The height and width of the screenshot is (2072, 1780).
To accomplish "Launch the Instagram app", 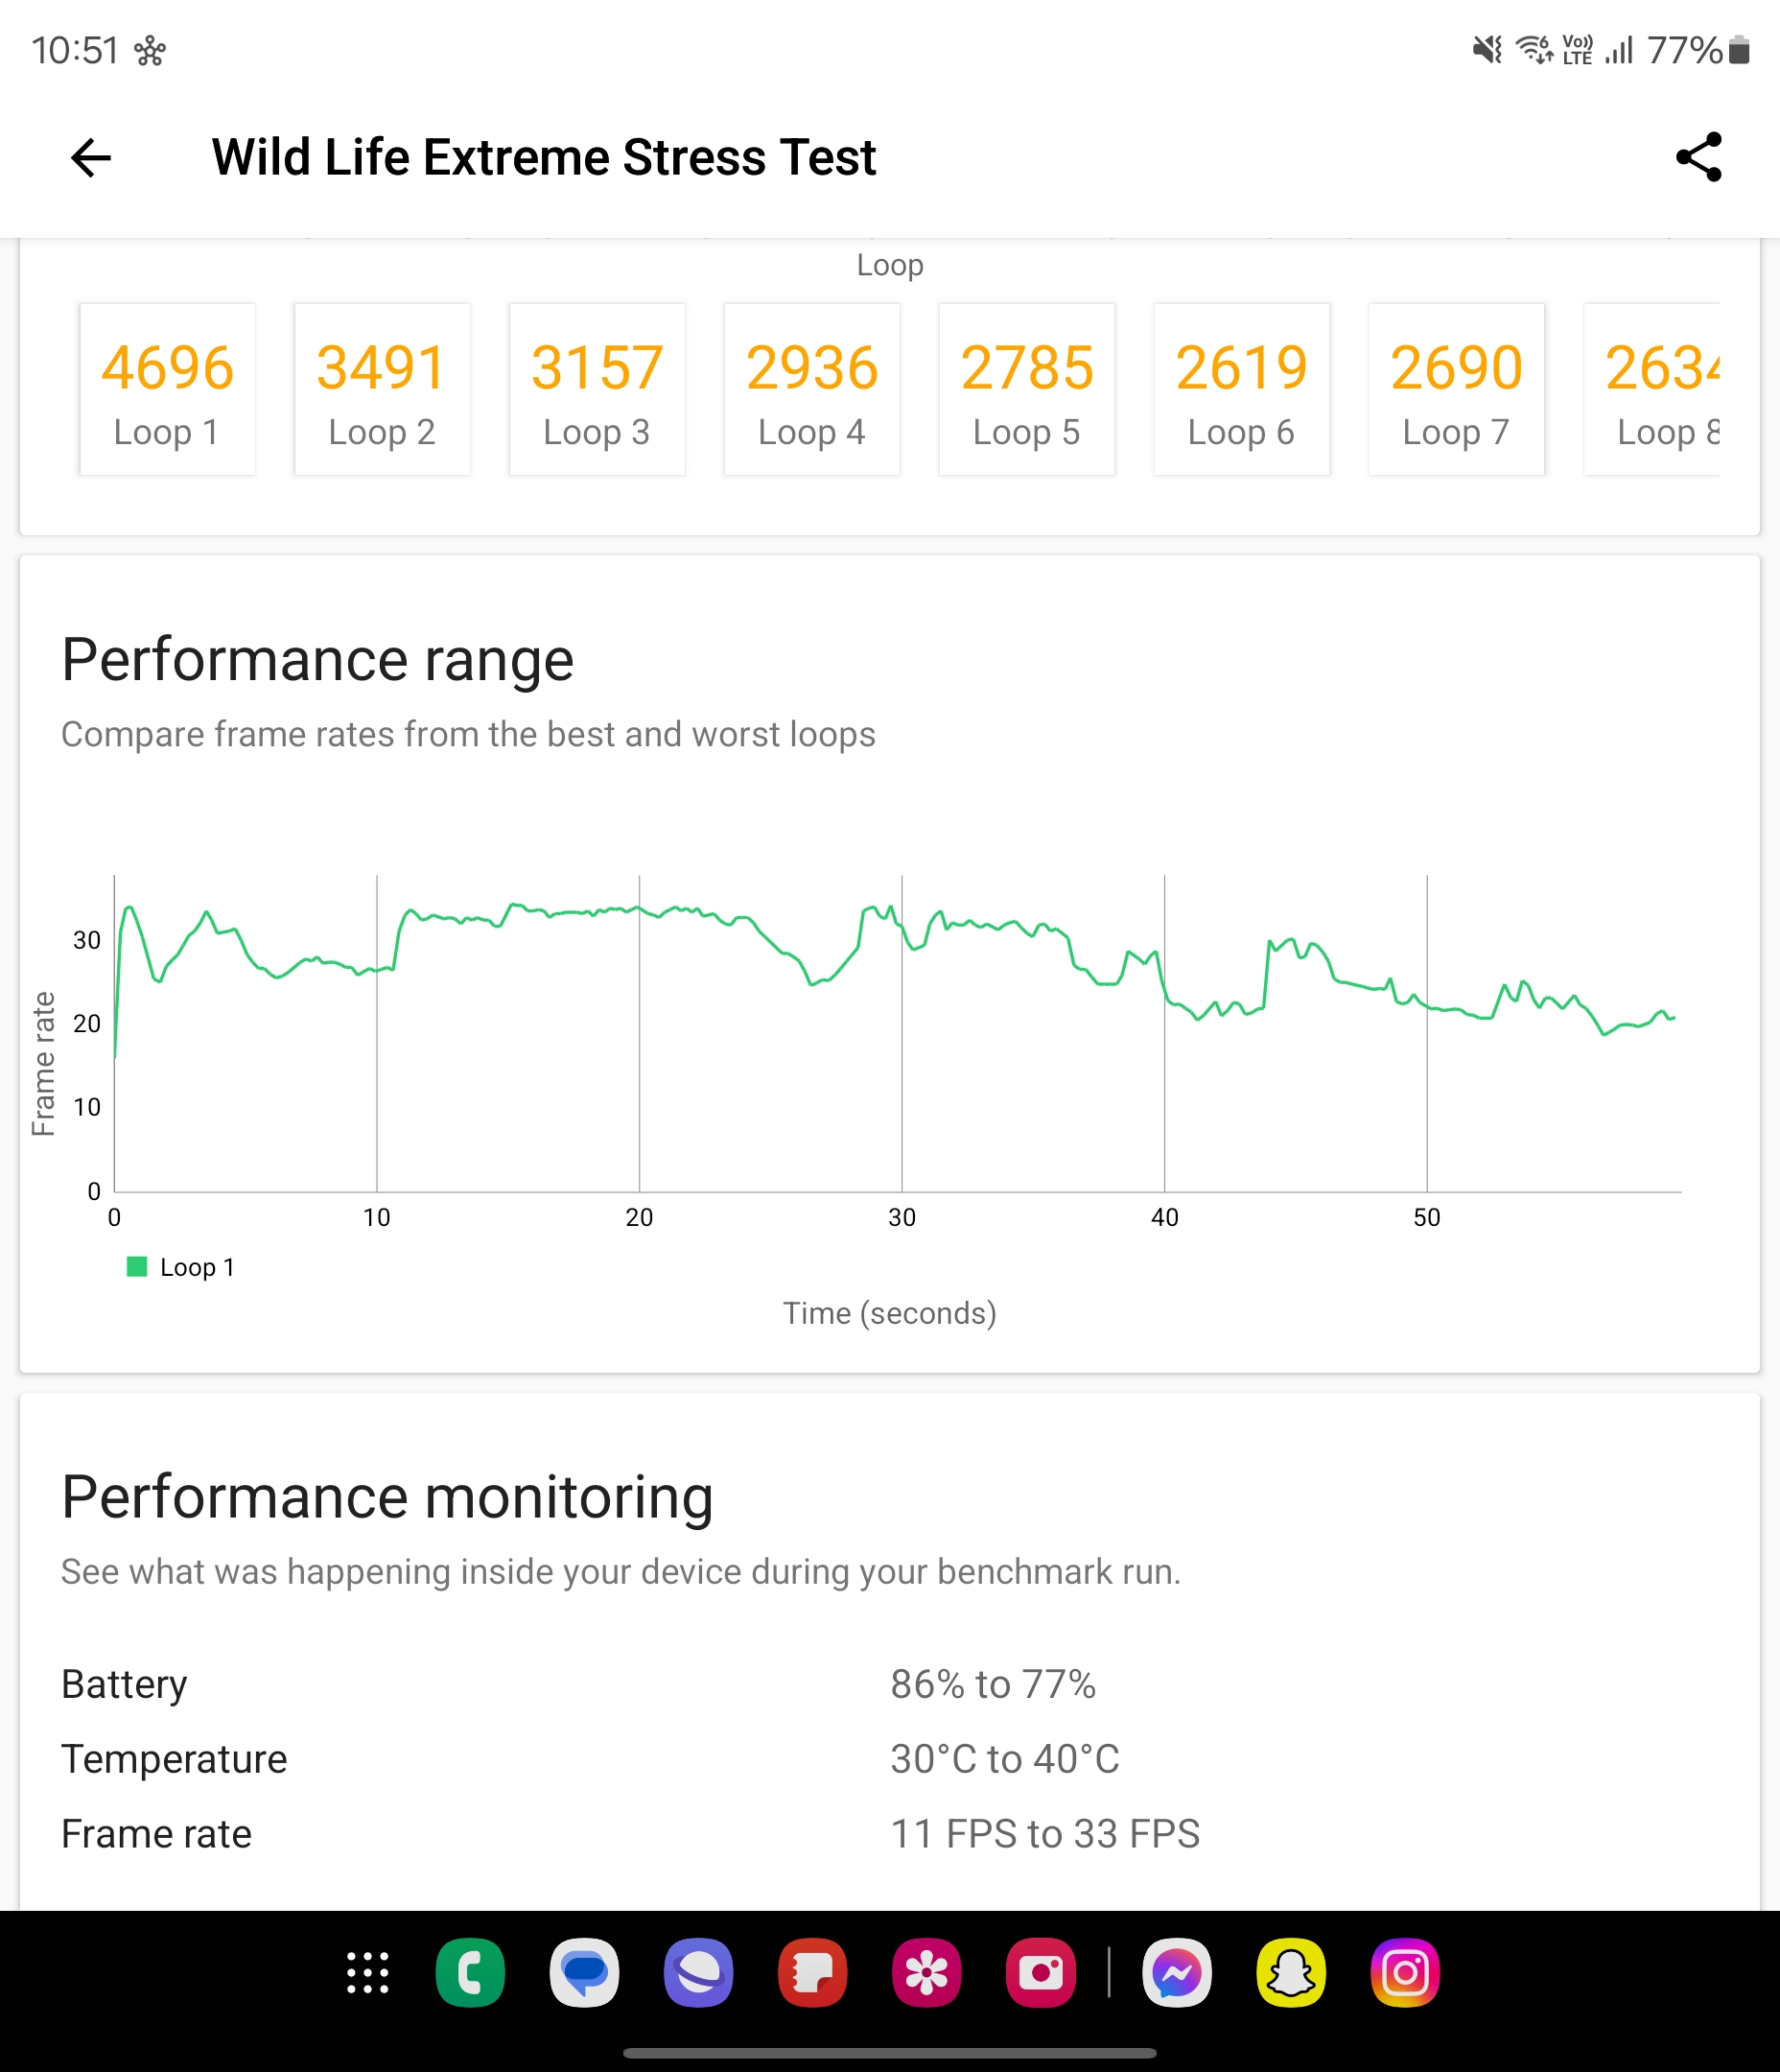I will (1405, 1972).
